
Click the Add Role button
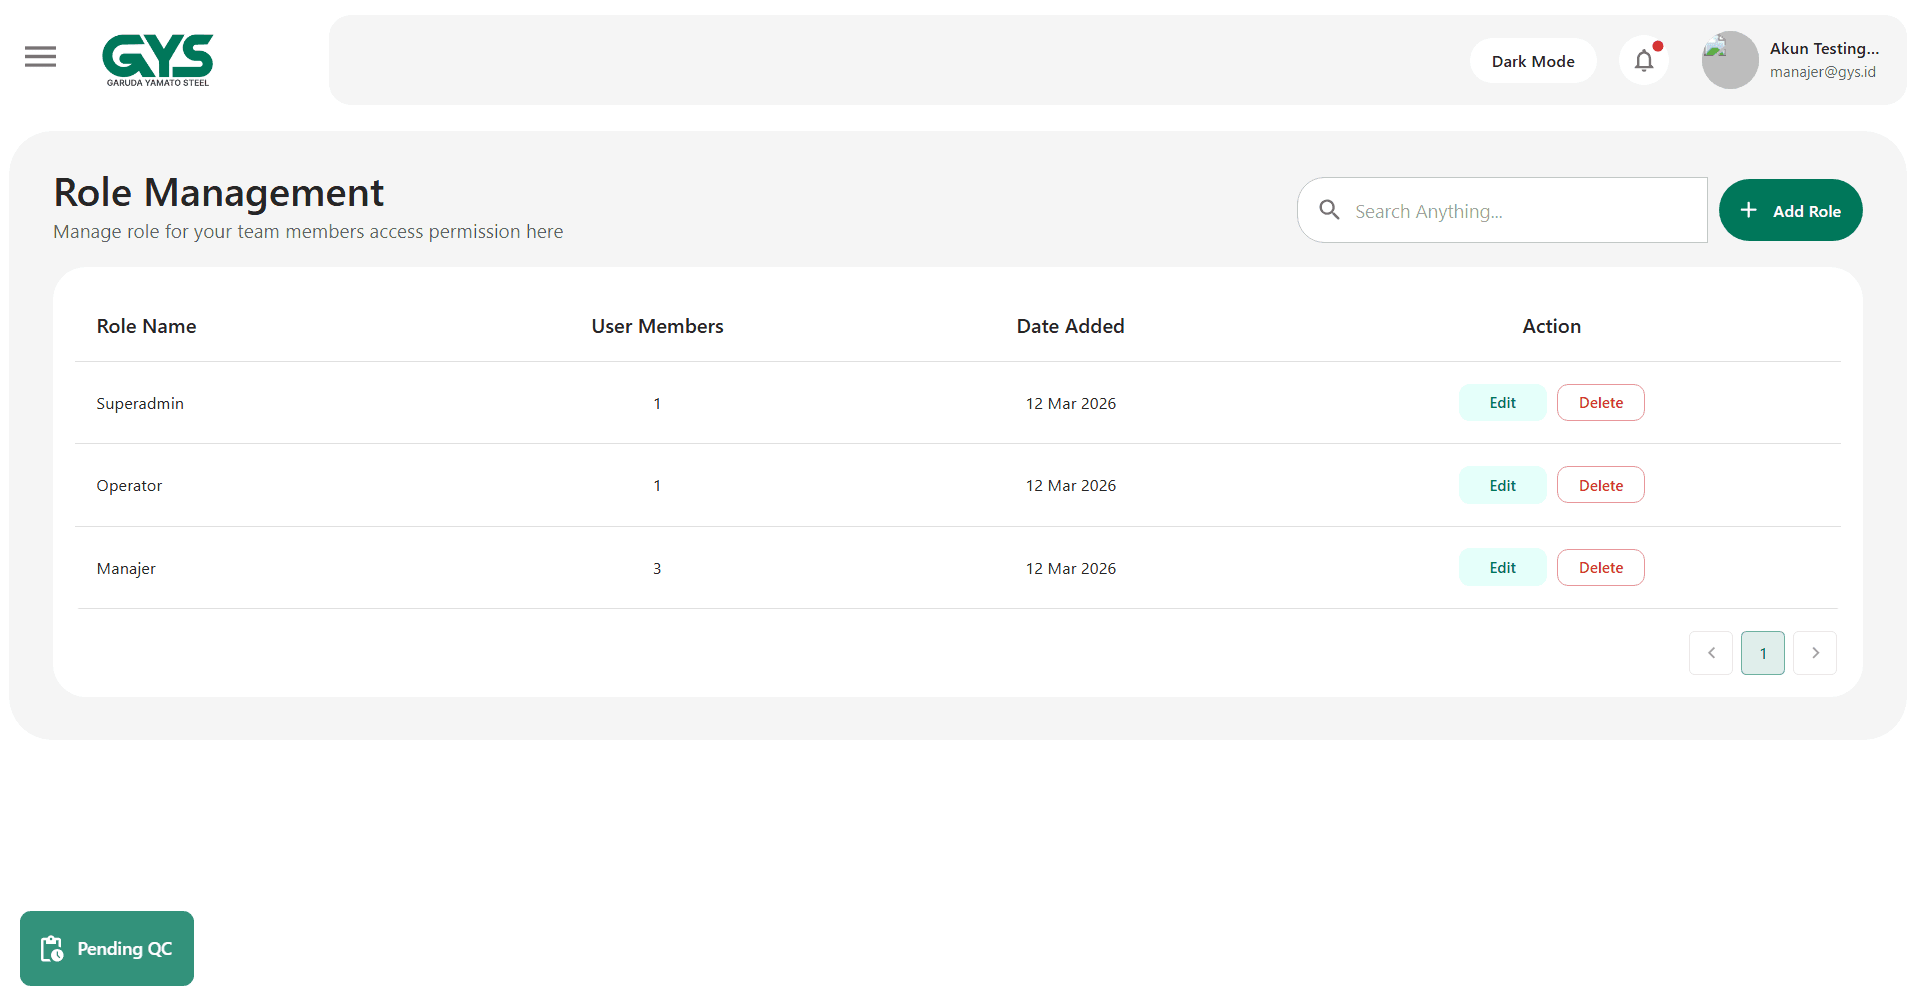tap(1789, 210)
